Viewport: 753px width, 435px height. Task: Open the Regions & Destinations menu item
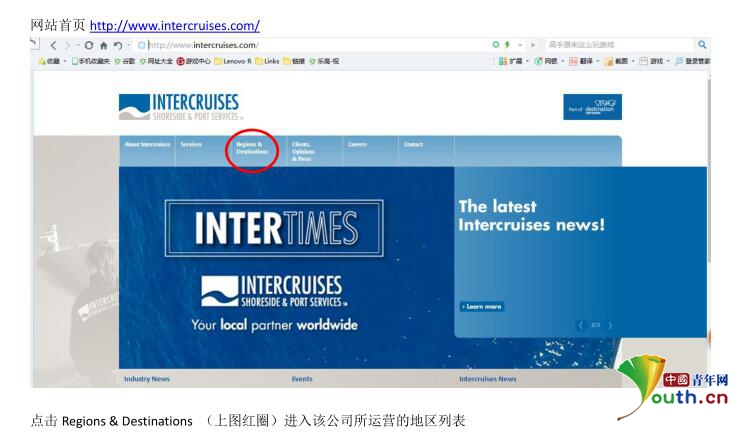252,148
